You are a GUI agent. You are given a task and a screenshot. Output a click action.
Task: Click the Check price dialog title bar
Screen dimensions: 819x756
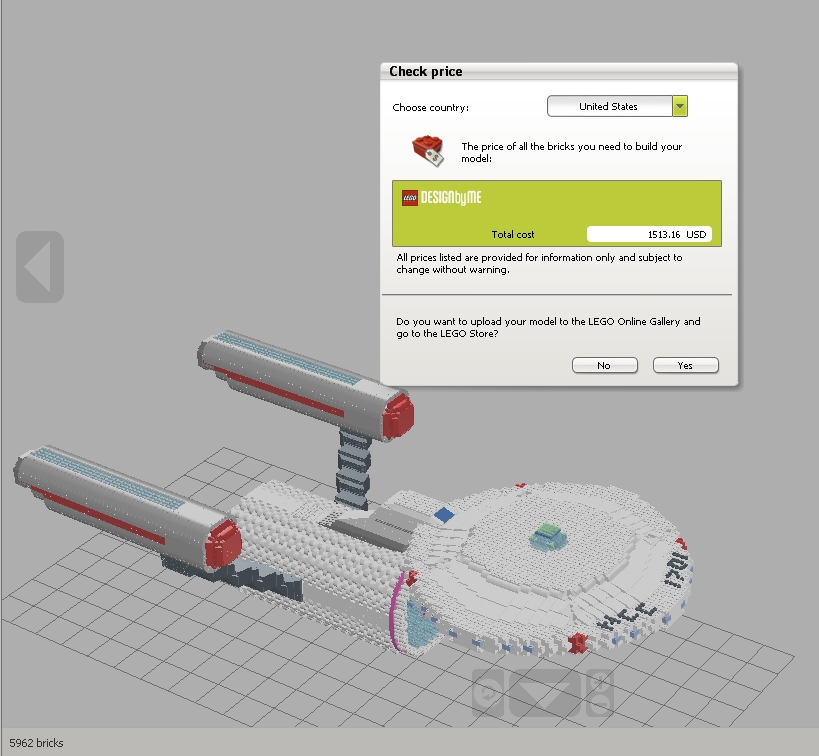point(559,72)
